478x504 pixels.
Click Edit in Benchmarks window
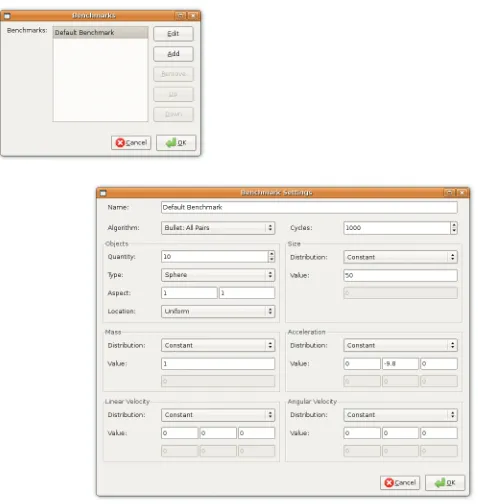pyautogui.click(x=173, y=34)
